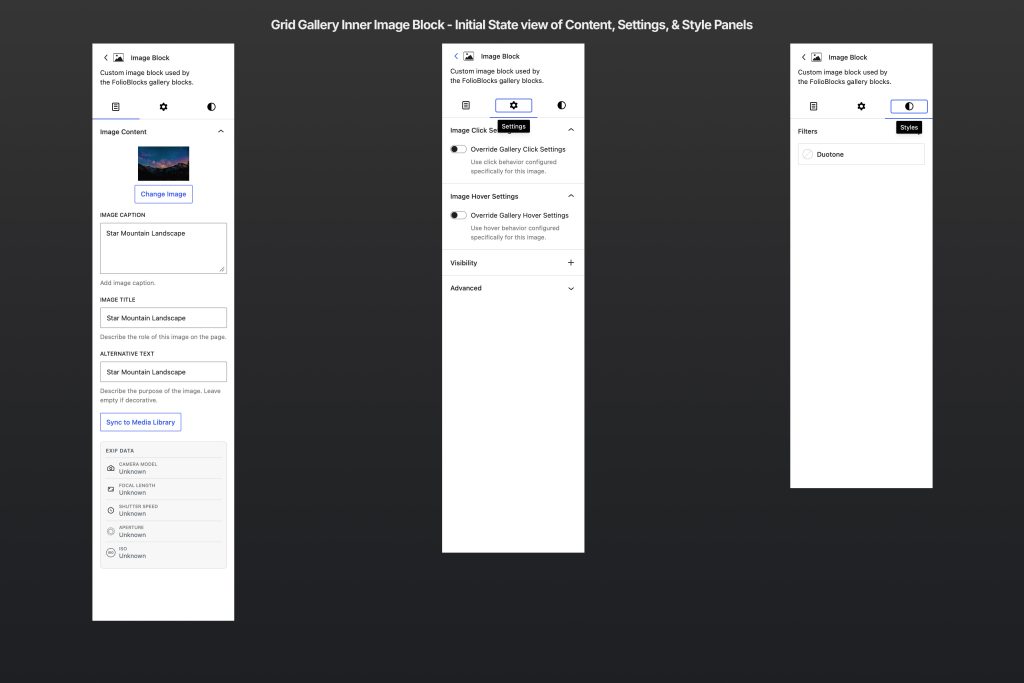Click the Image Content heading text
This screenshot has width=1024, height=683.
[123, 131]
